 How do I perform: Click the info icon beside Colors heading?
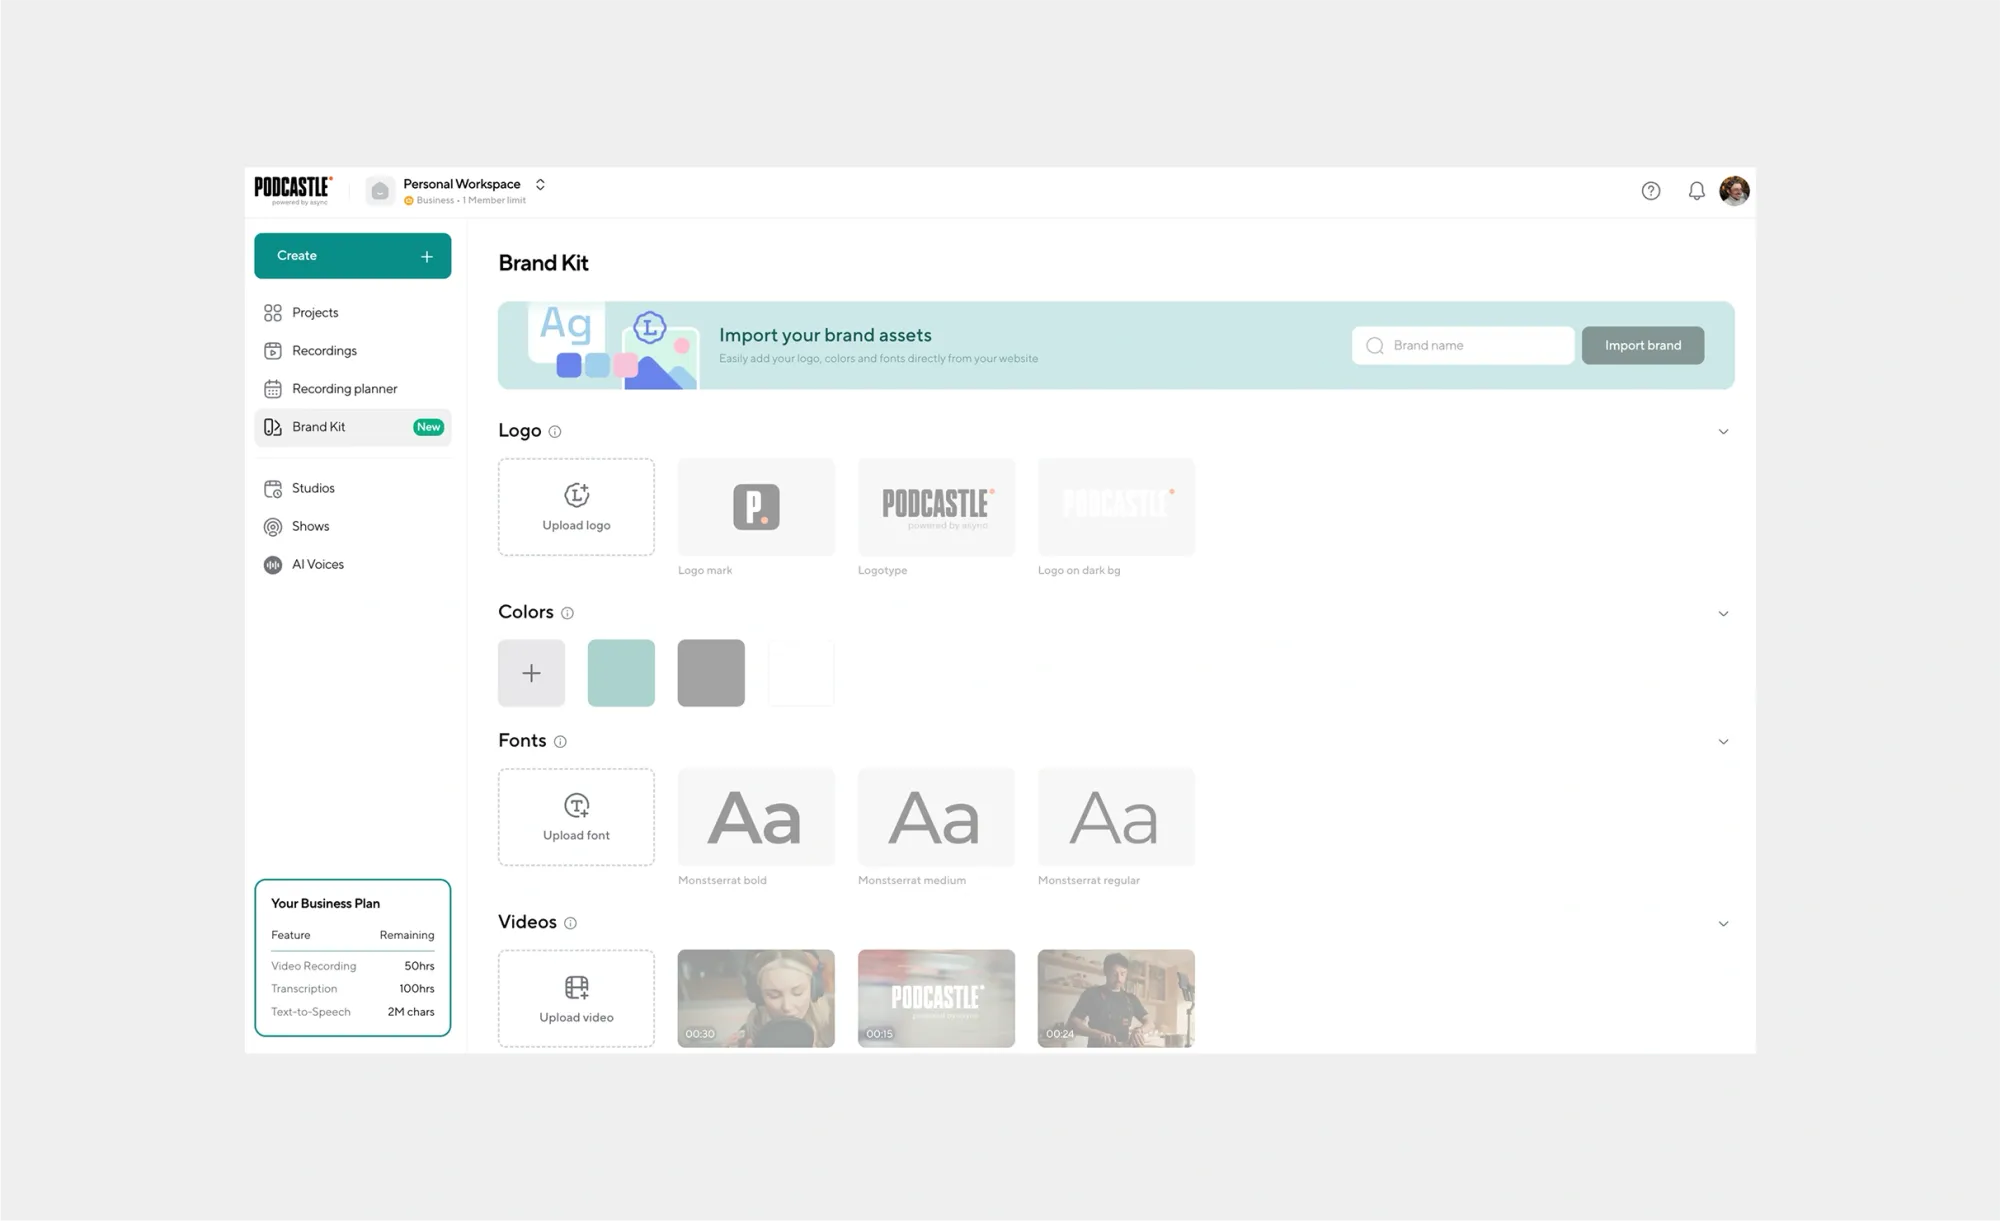pyautogui.click(x=567, y=613)
